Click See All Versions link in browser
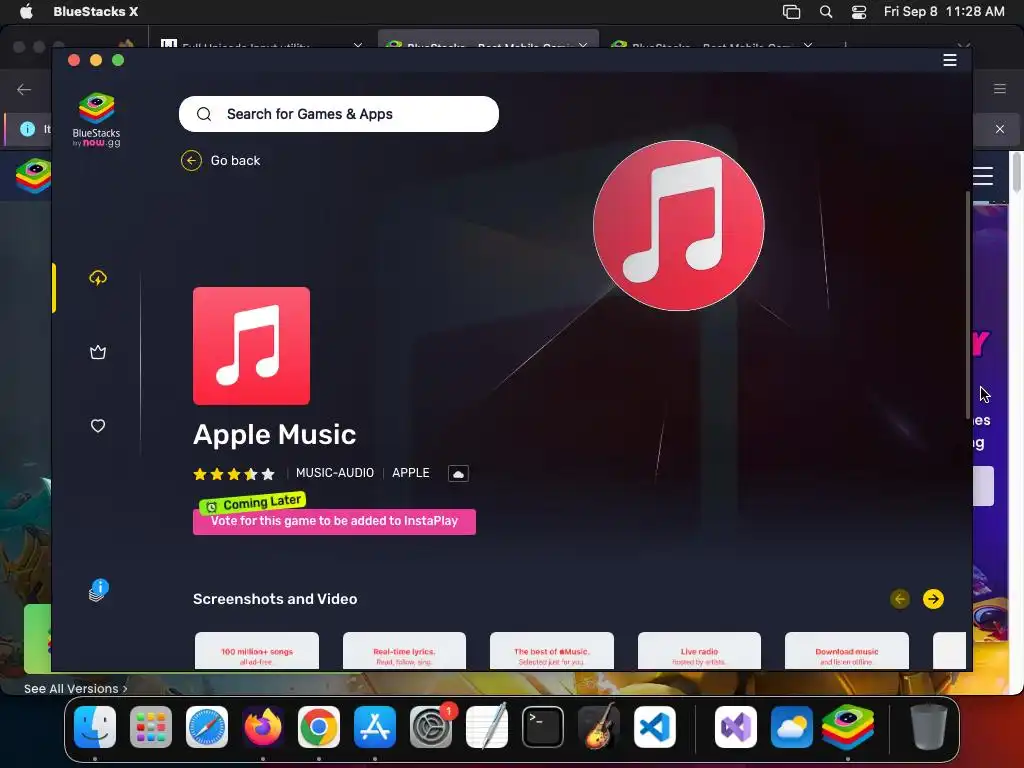Screen dimensions: 1024x768 pyautogui.click(x=76, y=688)
